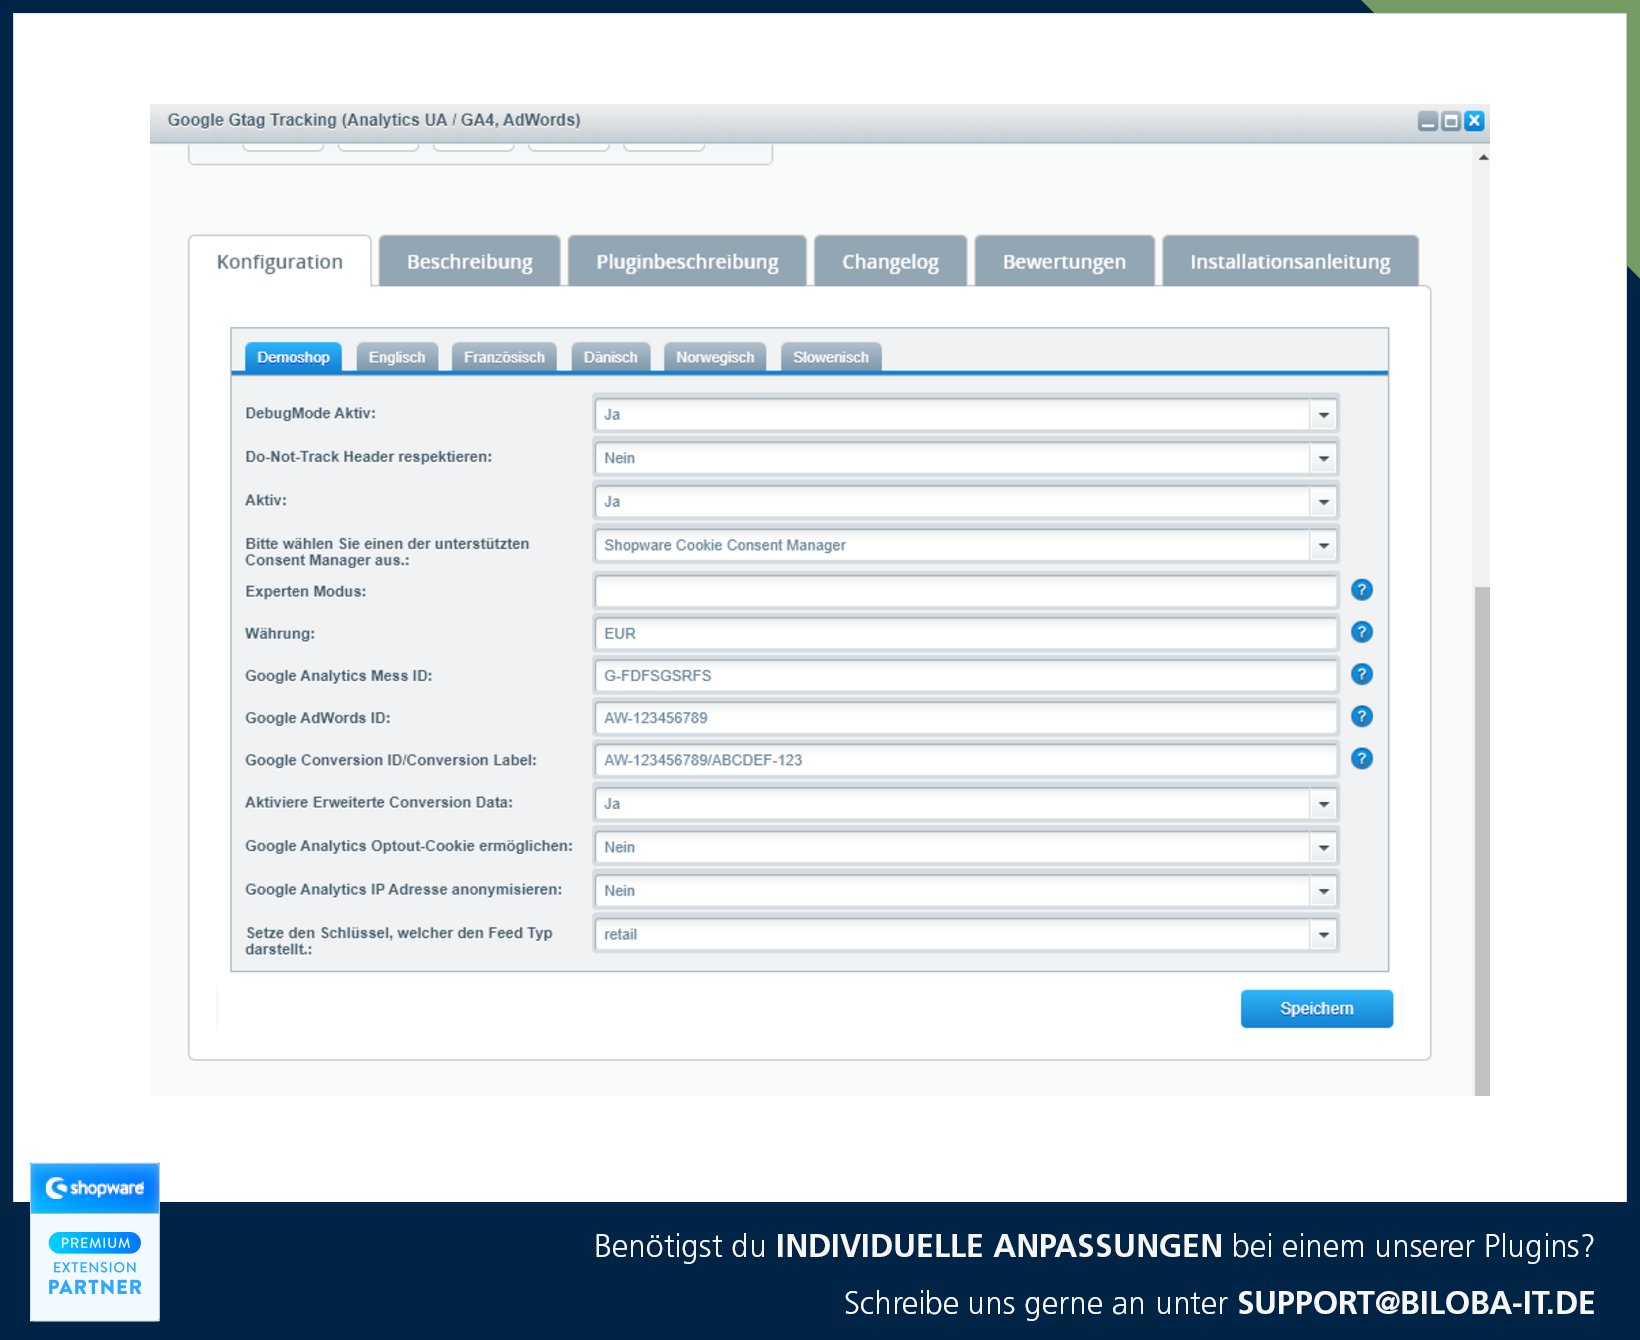Click the SUPPORT@BILOBA-IT.DE email text
1640x1340 pixels.
click(x=1416, y=1303)
